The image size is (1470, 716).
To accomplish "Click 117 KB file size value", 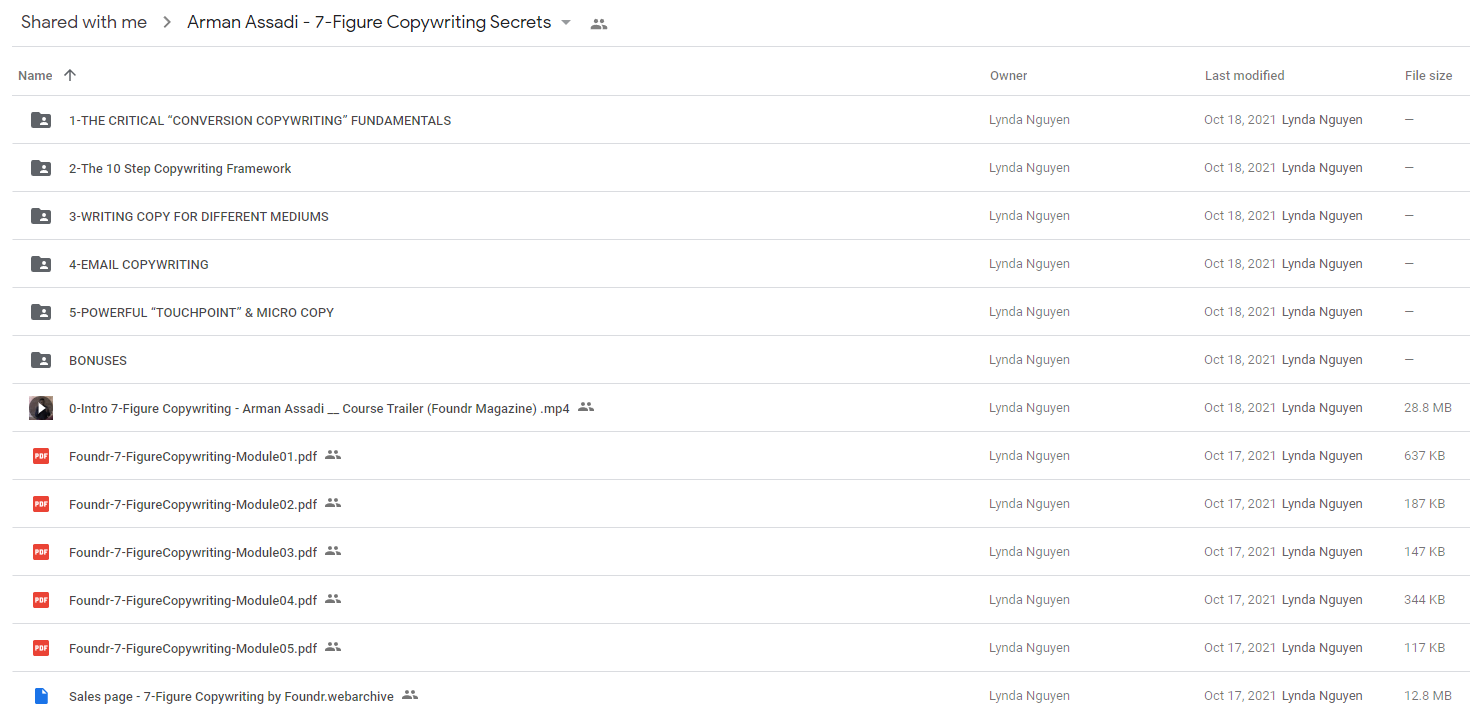I will (x=1424, y=648).
